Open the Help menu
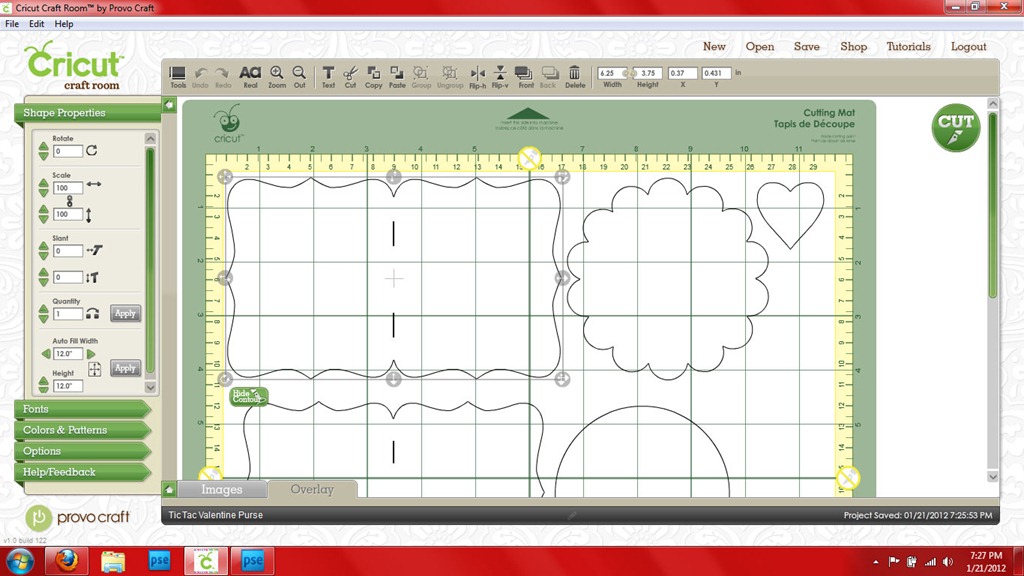Image resolution: width=1024 pixels, height=576 pixels. pyautogui.click(x=64, y=24)
